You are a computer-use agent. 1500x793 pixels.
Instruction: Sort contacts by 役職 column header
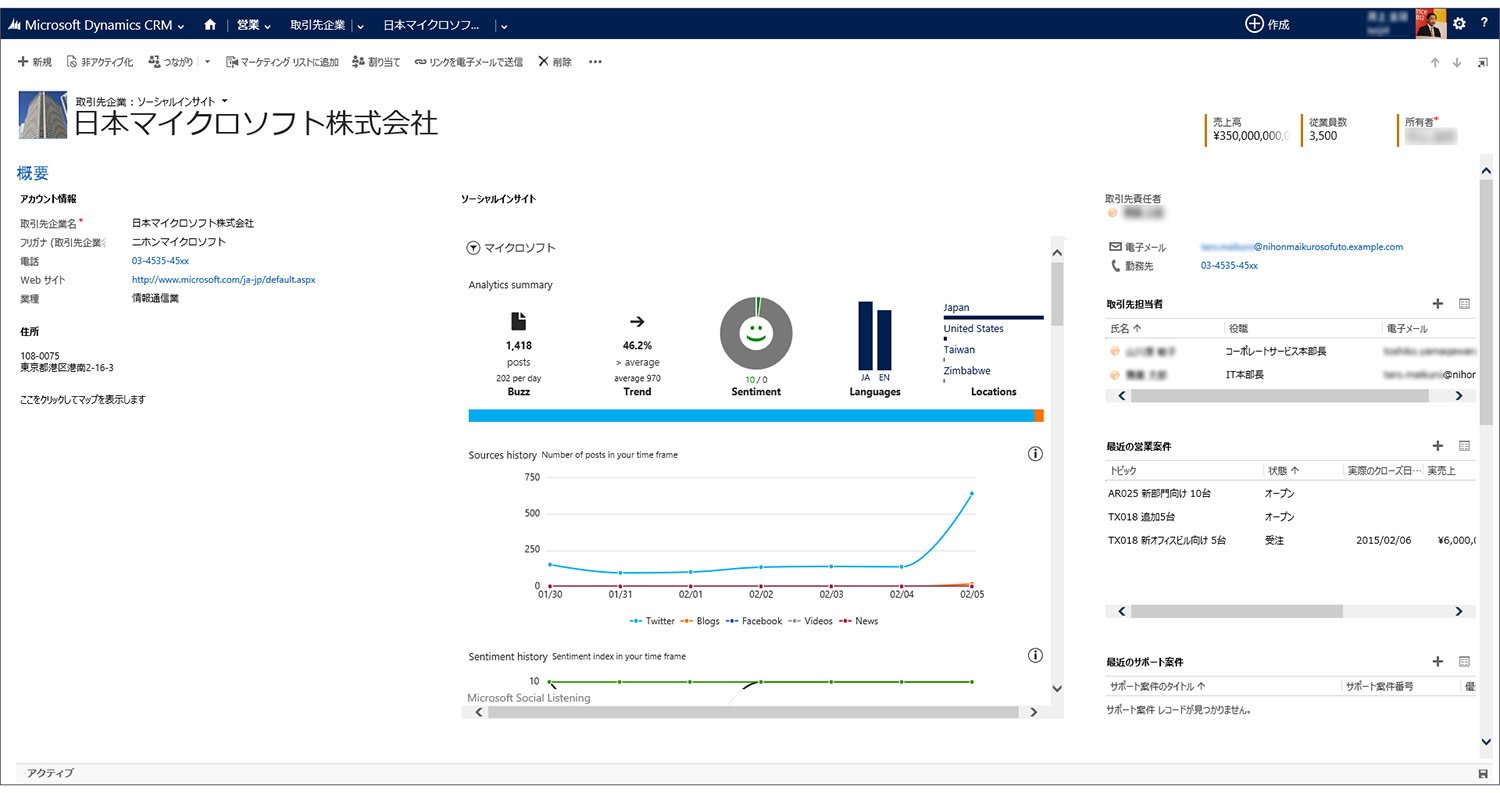pos(1237,328)
